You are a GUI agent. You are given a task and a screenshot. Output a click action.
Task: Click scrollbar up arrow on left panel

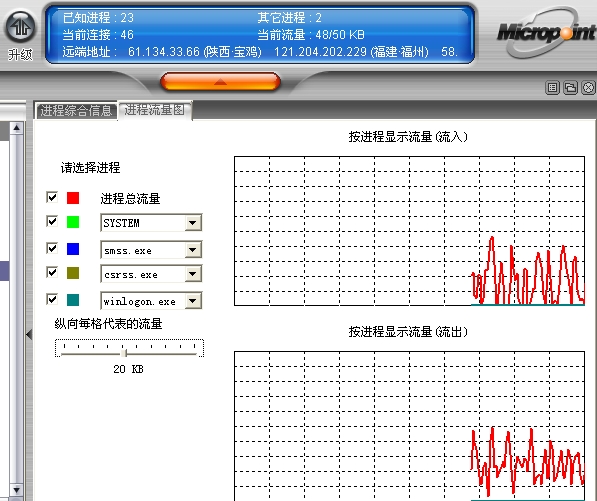pyautogui.click(x=16, y=128)
